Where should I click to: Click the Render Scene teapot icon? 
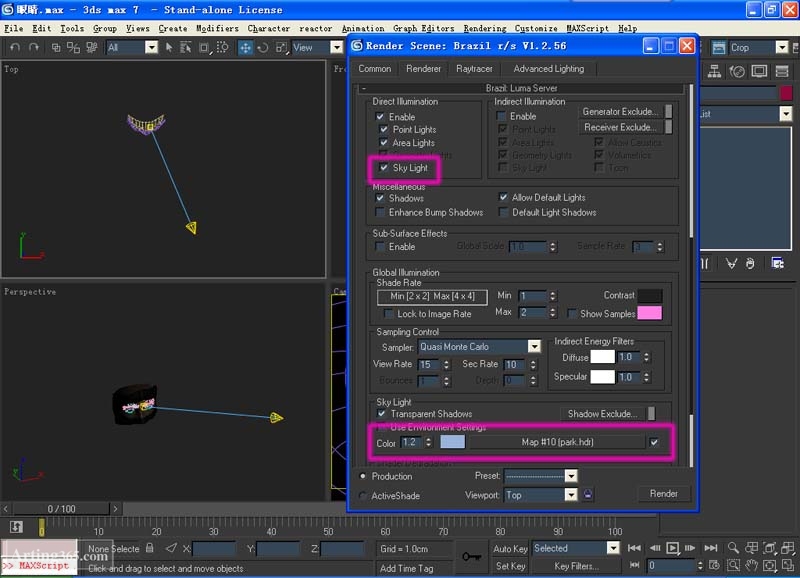(718, 47)
